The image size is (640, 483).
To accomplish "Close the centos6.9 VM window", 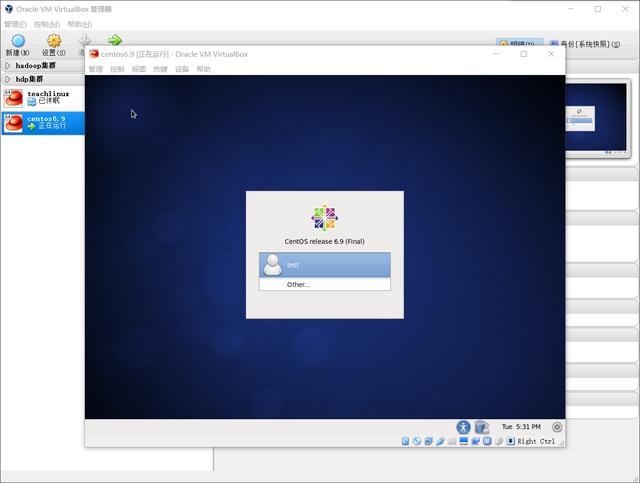I will coord(551,54).
